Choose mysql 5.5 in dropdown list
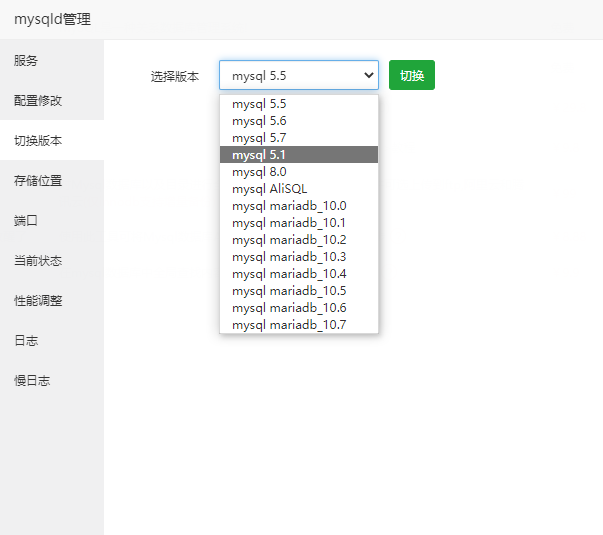The image size is (603, 535). [299, 104]
